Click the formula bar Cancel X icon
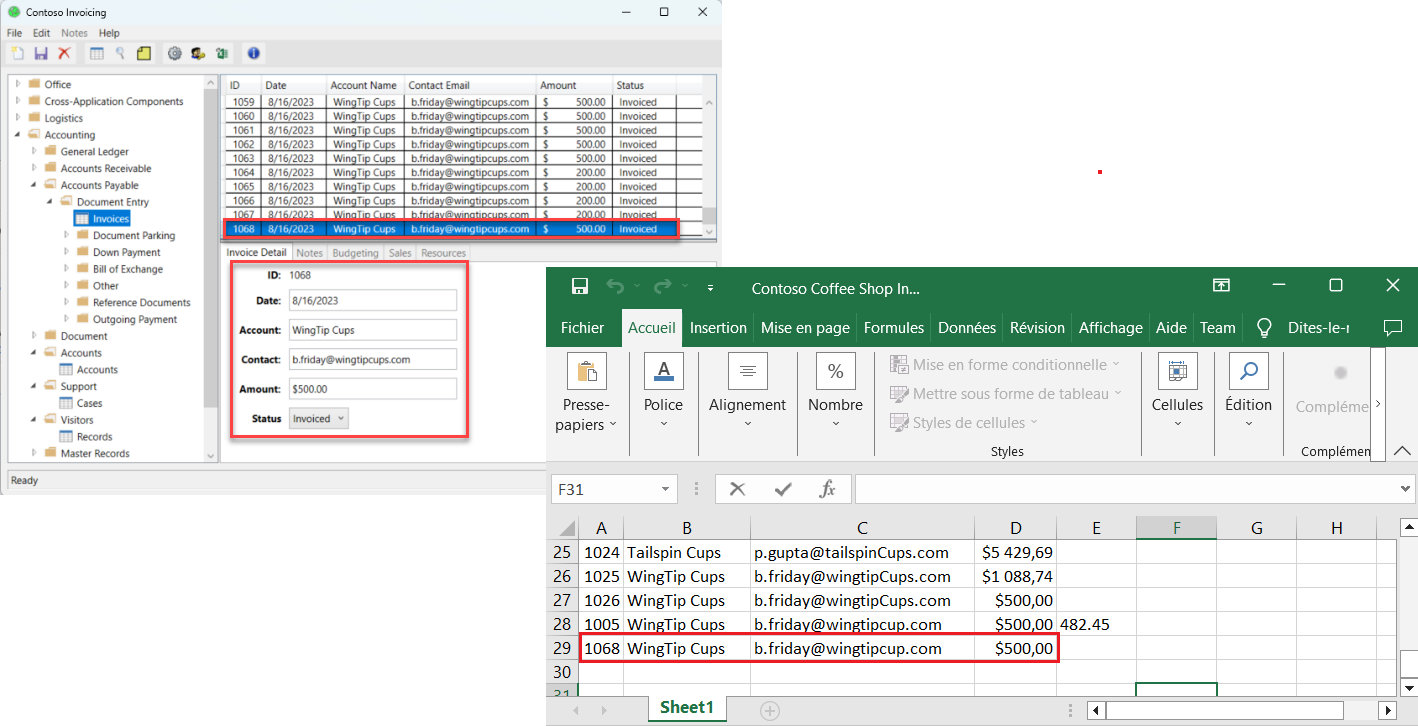This screenshot has width=1418, height=726. coord(737,489)
